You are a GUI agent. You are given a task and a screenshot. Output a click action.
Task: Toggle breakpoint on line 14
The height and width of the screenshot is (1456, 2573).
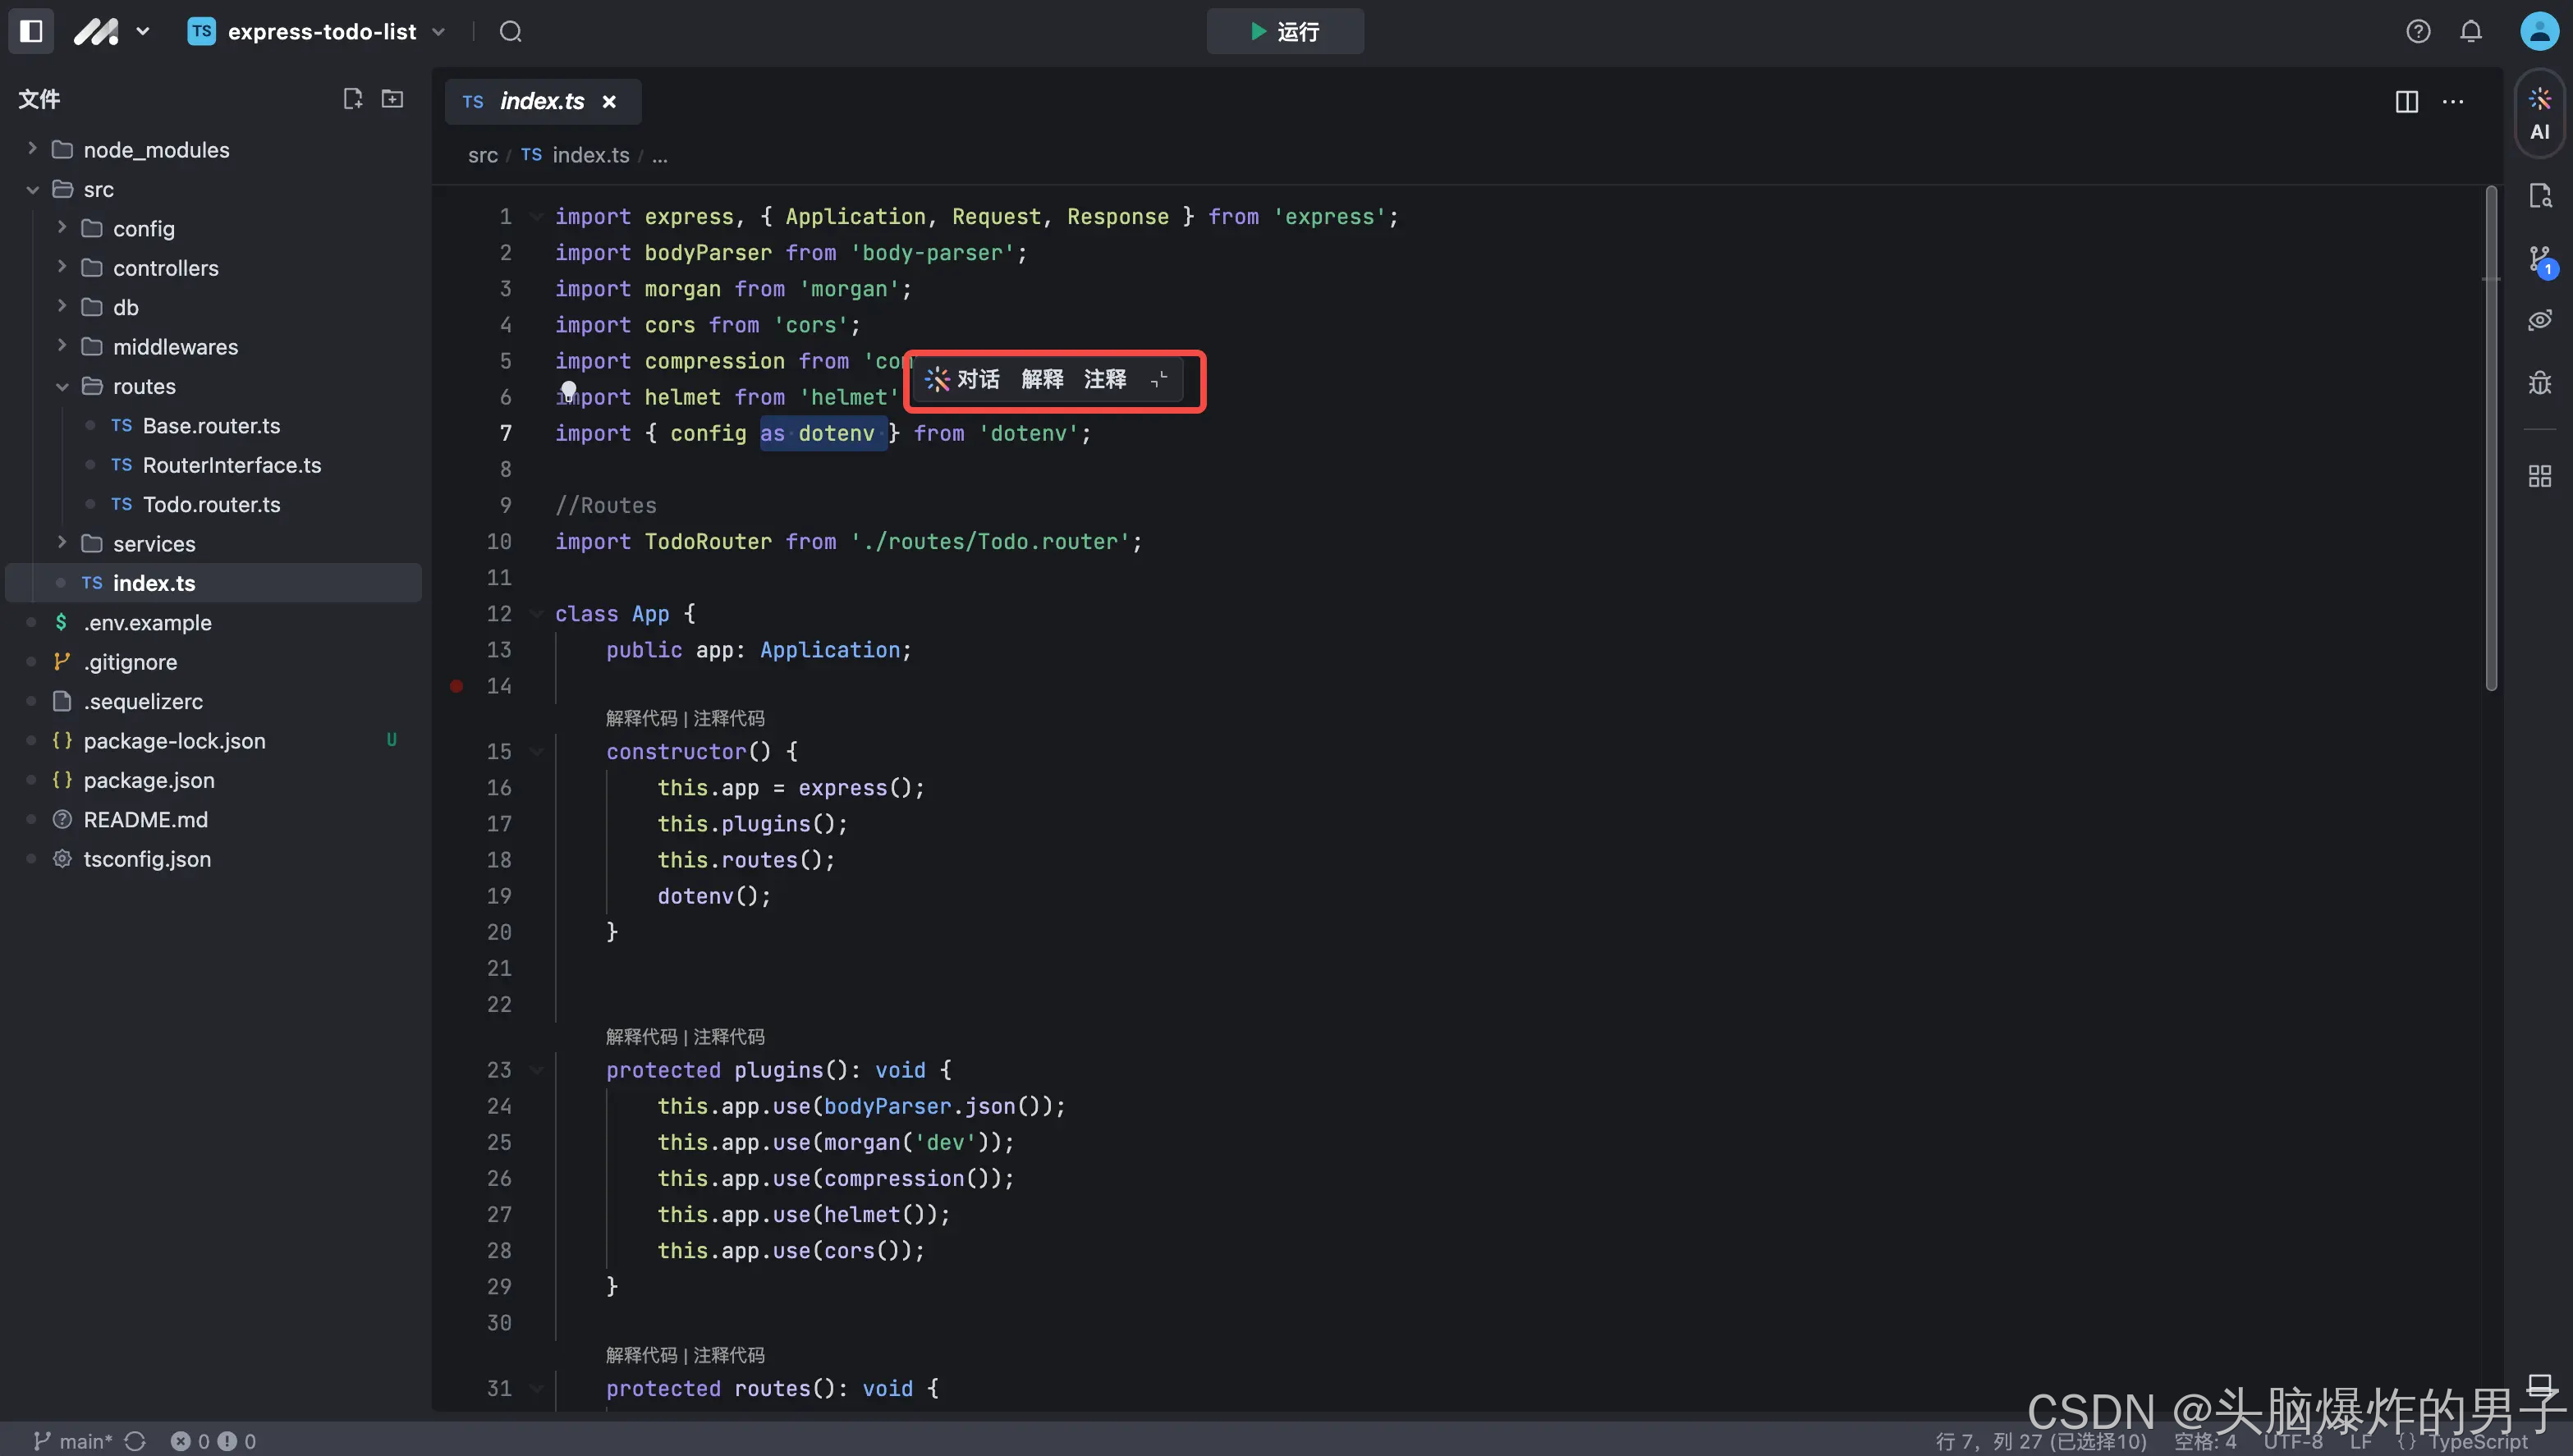(457, 686)
